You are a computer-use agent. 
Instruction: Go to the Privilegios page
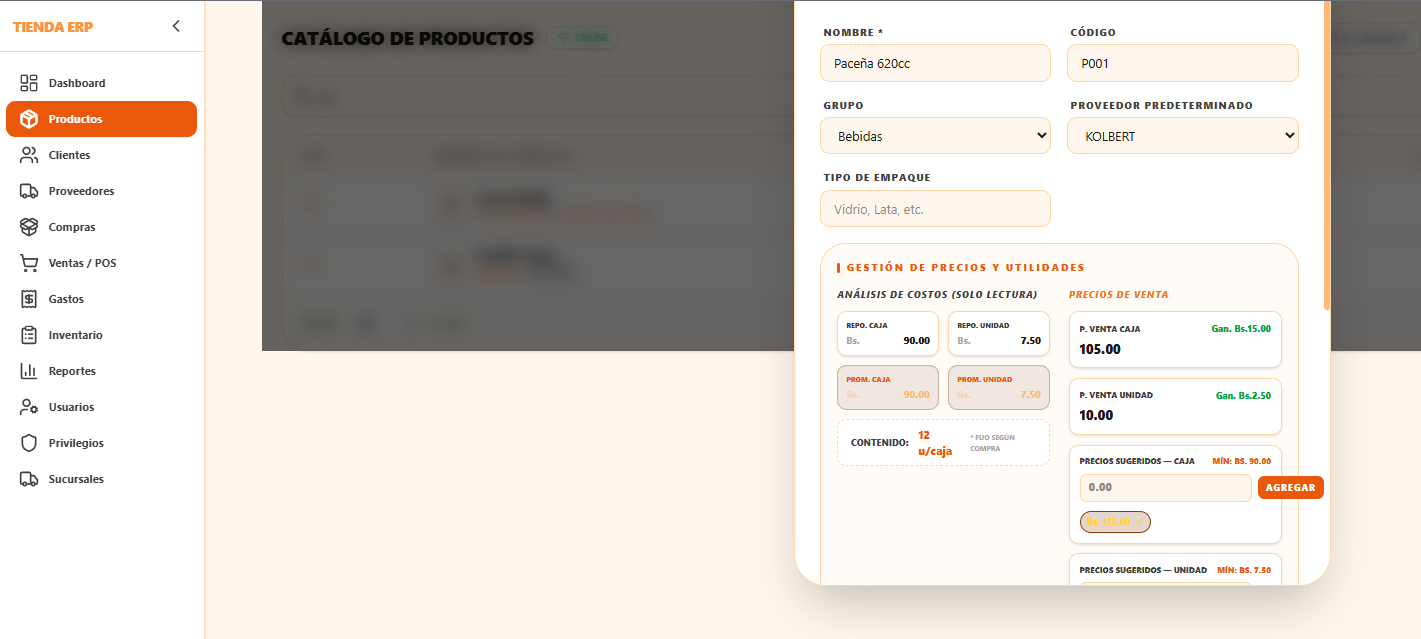[x=101, y=443]
